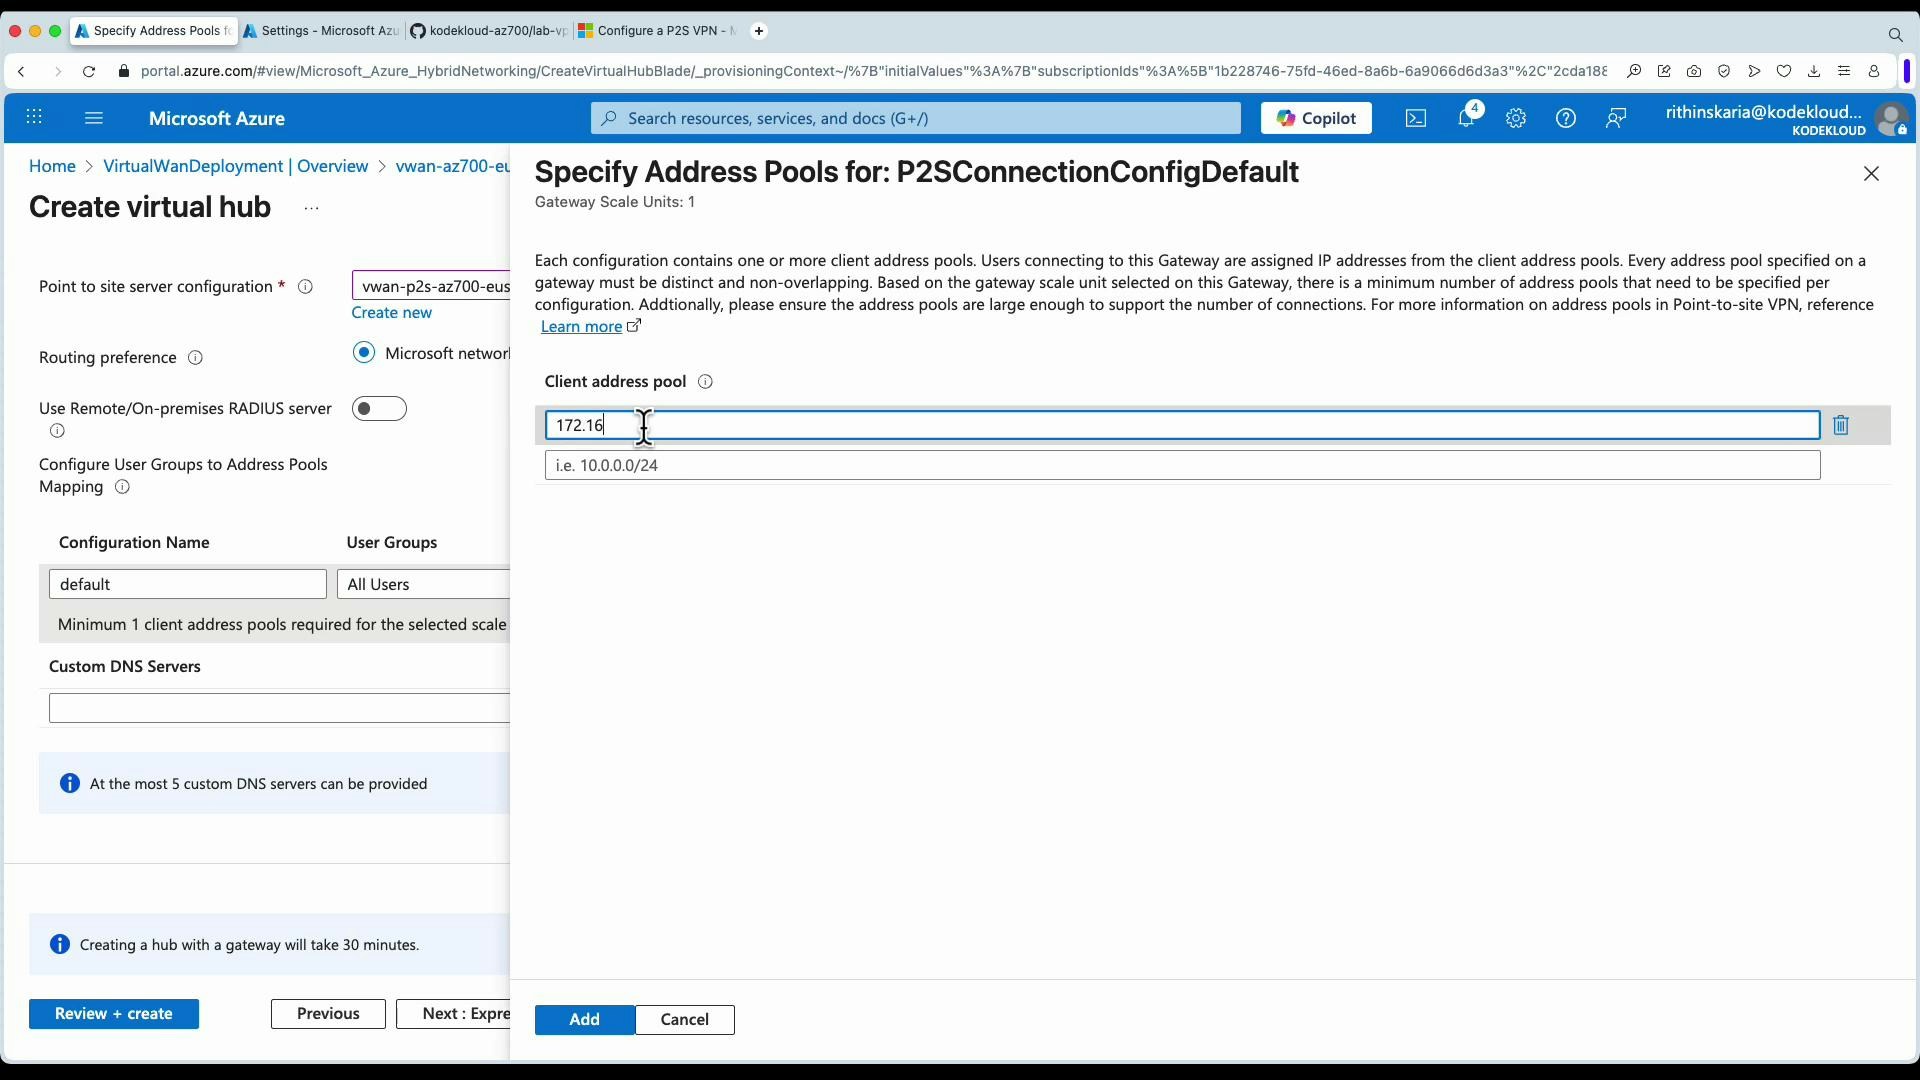Delete the 172.16 client address pool entry
Screen dimensions: 1920x1080
click(1842, 425)
